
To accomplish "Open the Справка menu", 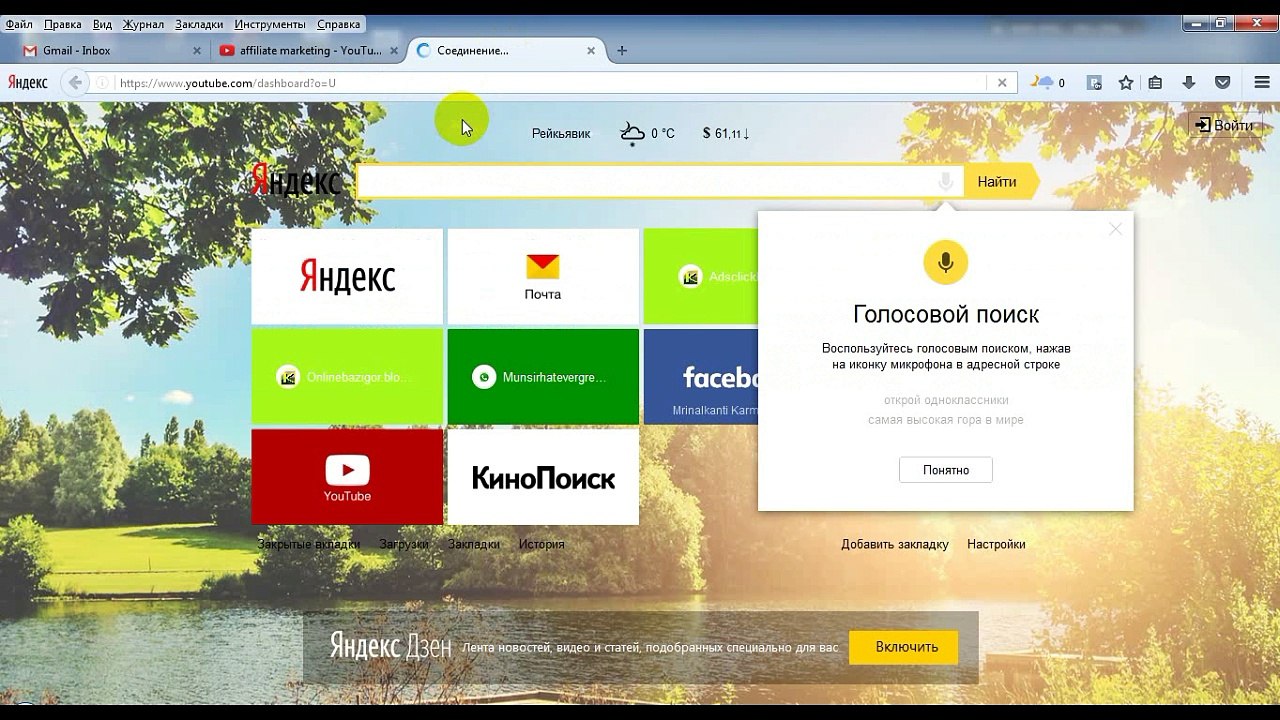I will 338,24.
